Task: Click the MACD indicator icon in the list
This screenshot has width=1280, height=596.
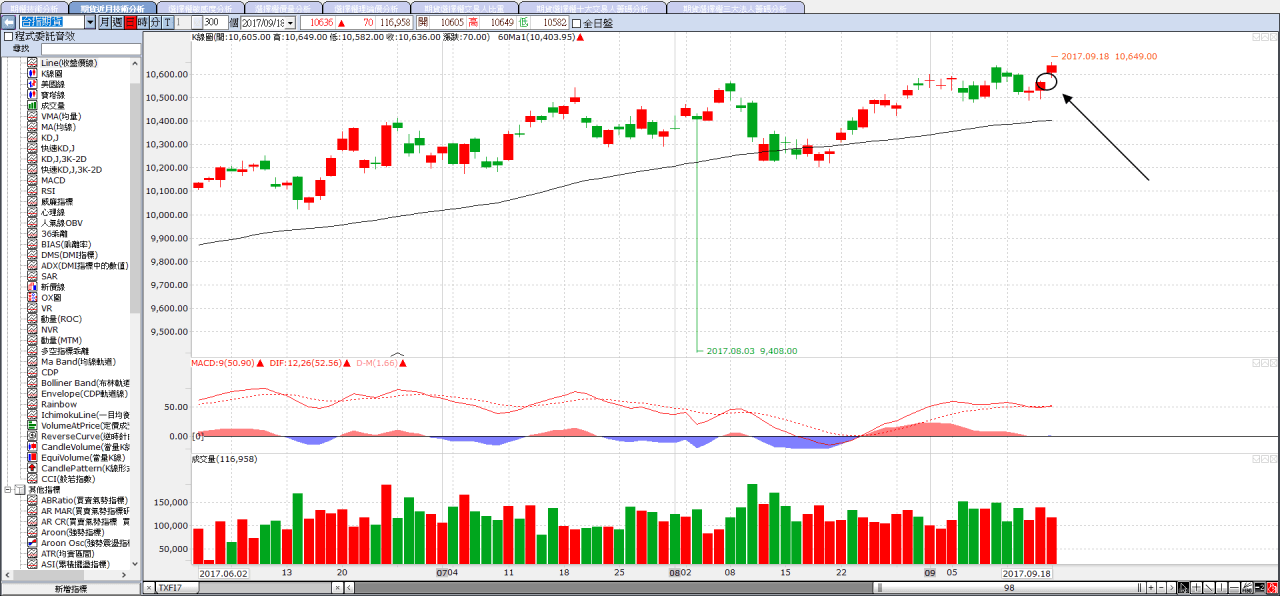Action: (32, 181)
